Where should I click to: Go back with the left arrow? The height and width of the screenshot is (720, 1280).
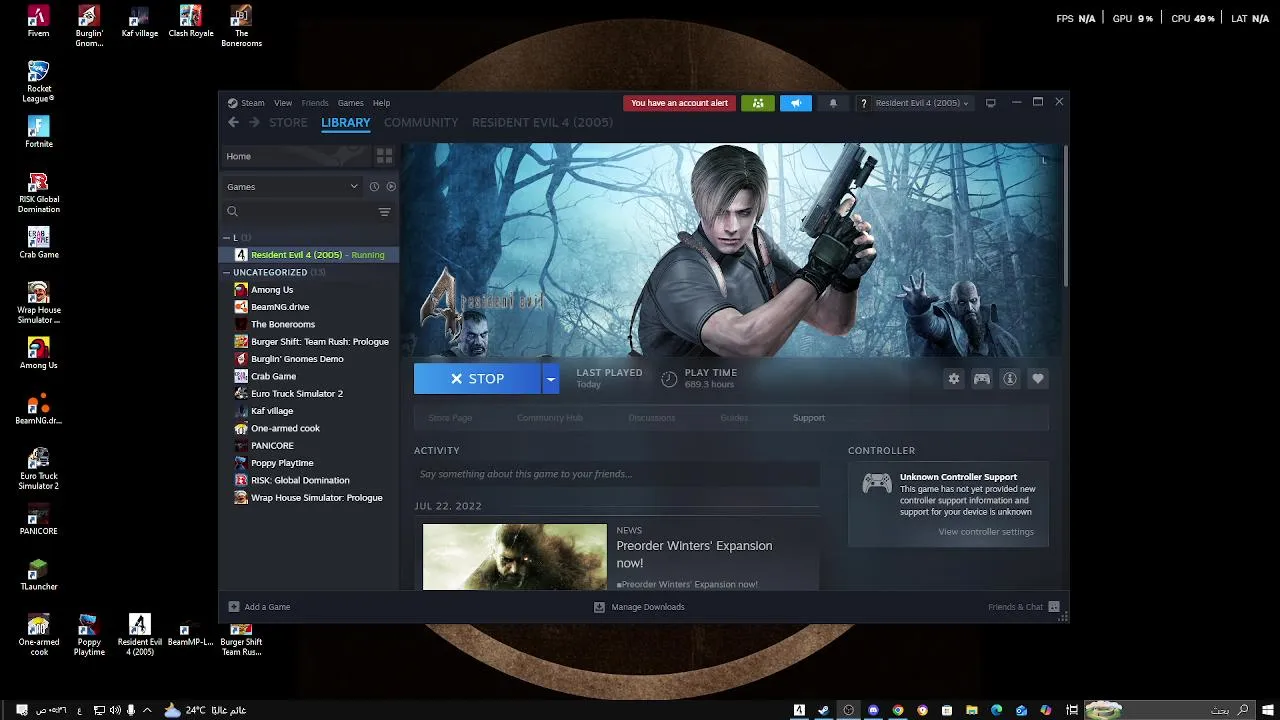click(233, 122)
